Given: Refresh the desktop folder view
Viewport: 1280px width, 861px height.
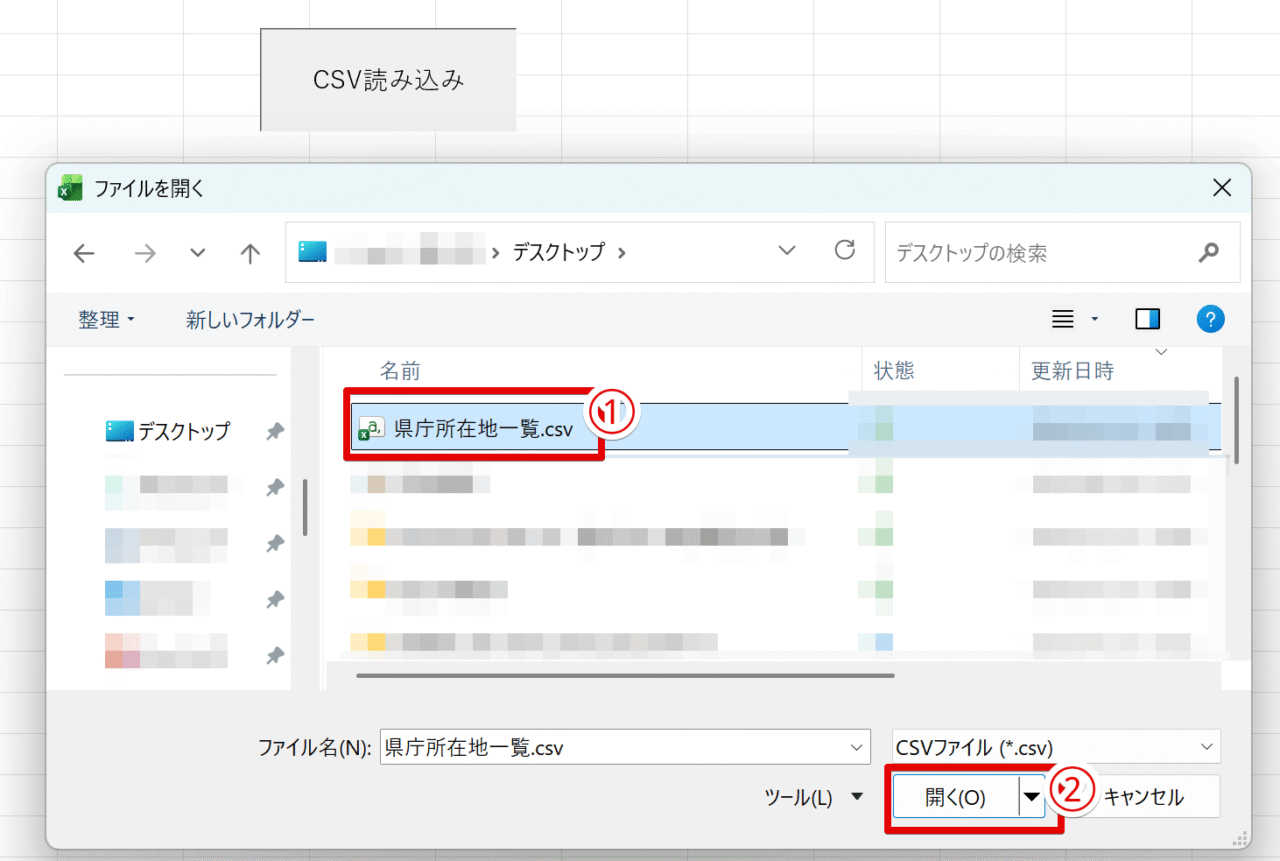Looking at the screenshot, I should point(846,253).
